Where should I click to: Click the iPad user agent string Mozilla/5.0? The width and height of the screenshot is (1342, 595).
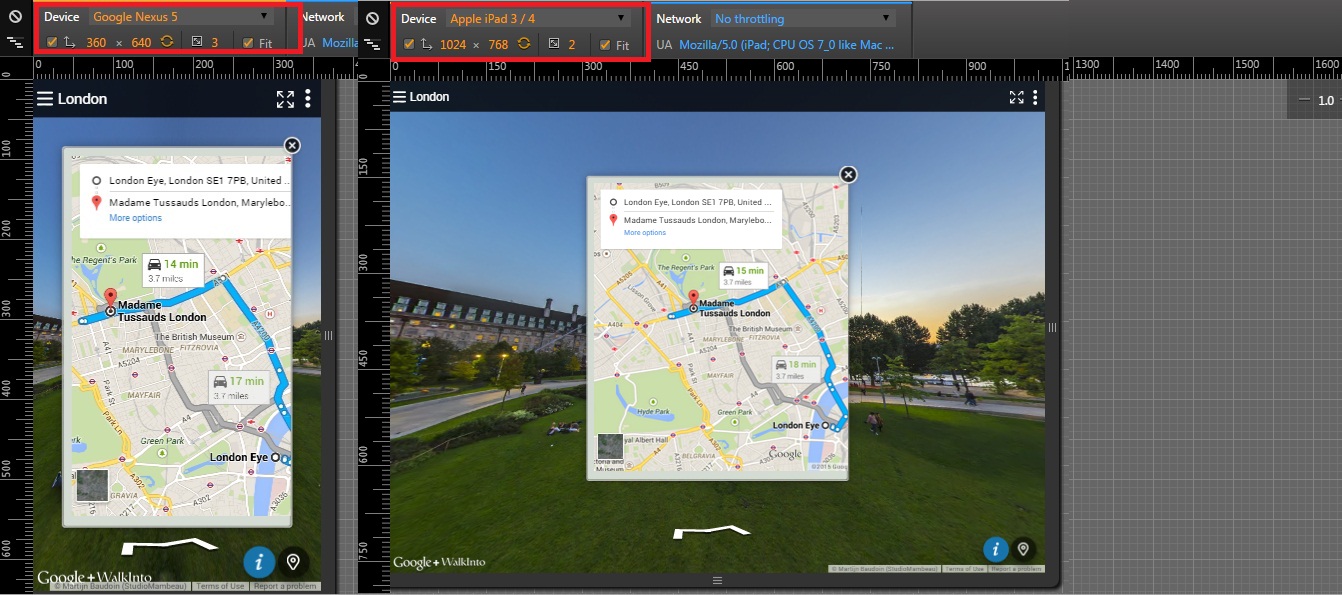pyautogui.click(x=786, y=45)
